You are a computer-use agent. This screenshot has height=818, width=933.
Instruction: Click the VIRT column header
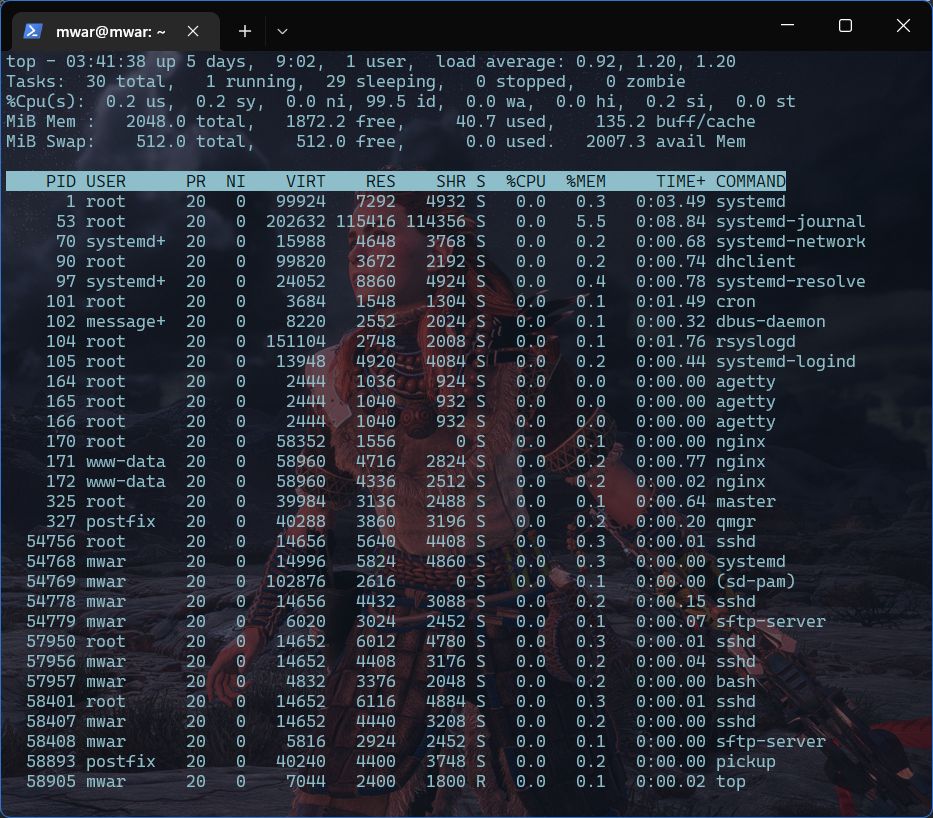coord(306,181)
